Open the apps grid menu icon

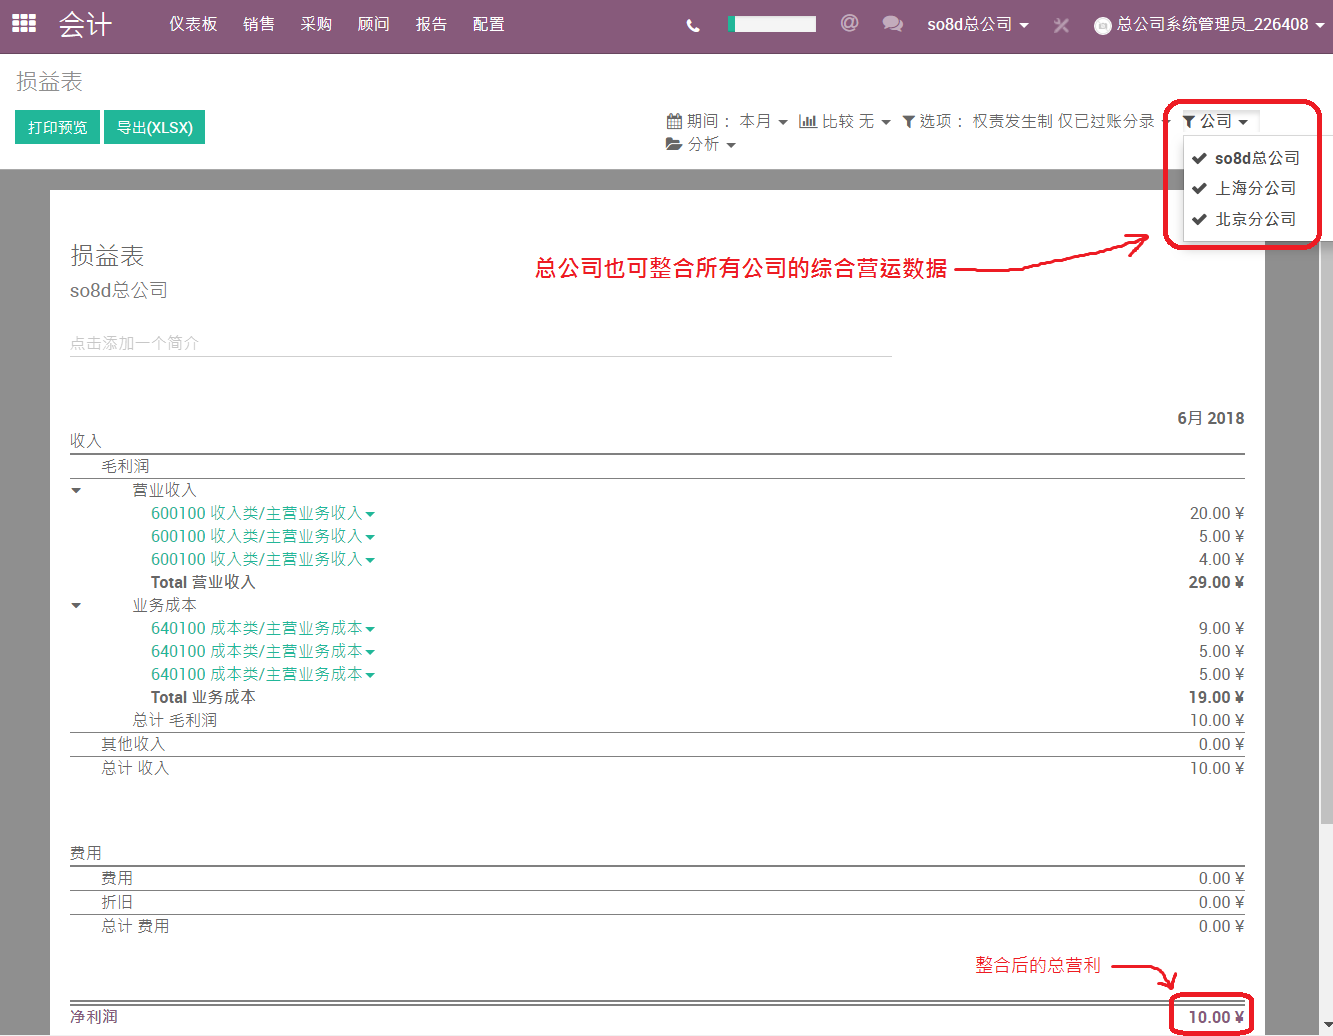(24, 24)
